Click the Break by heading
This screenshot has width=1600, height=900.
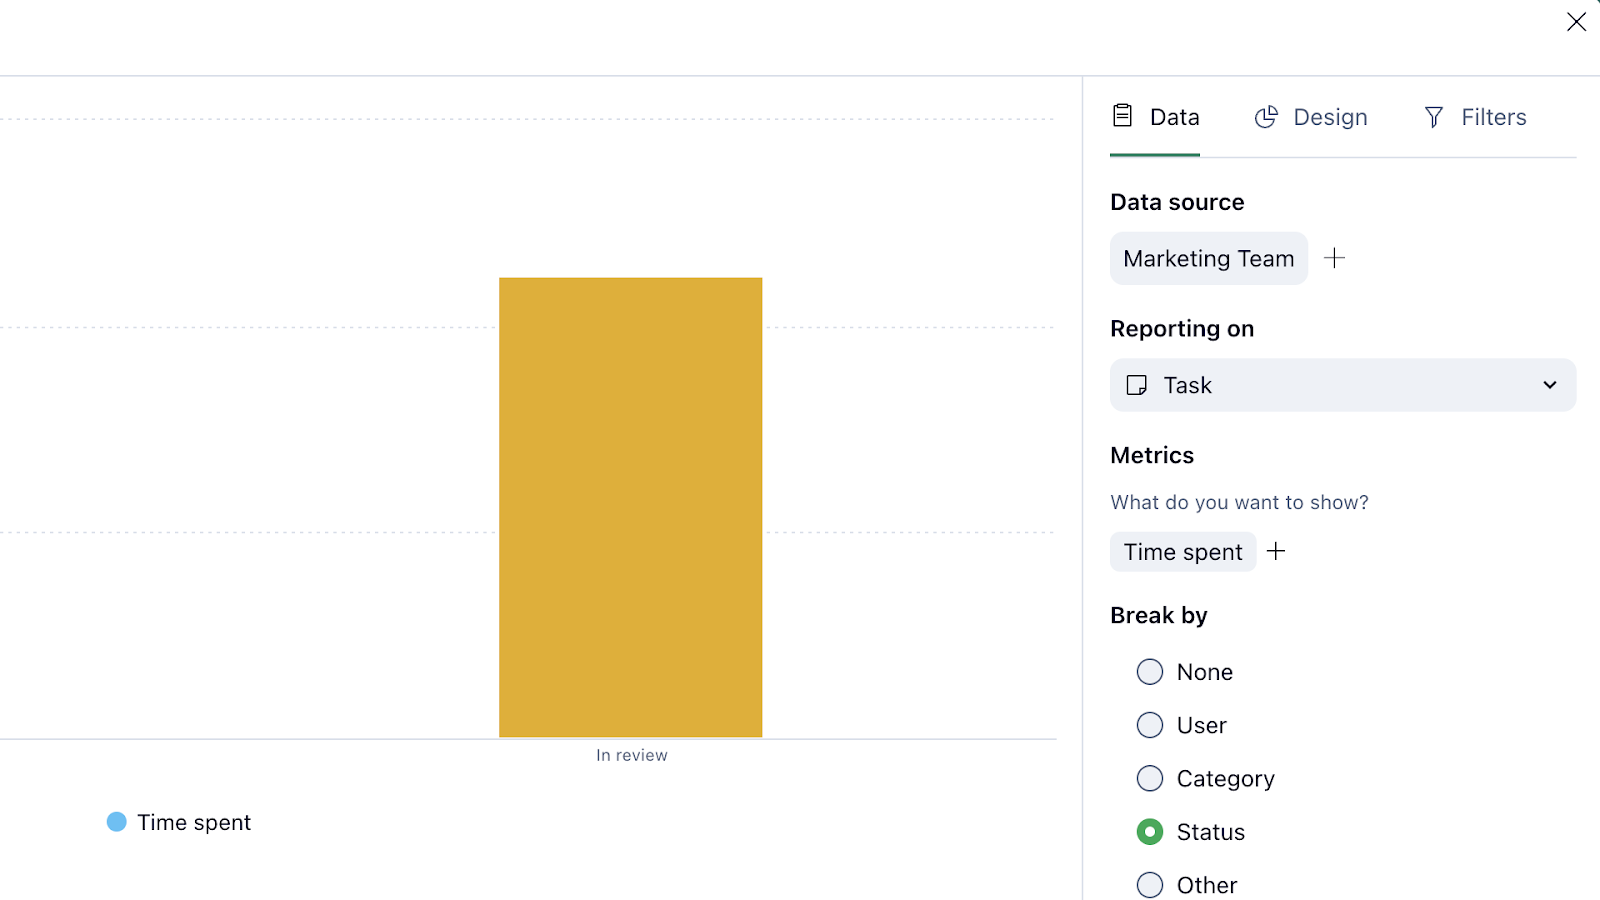pos(1159,615)
